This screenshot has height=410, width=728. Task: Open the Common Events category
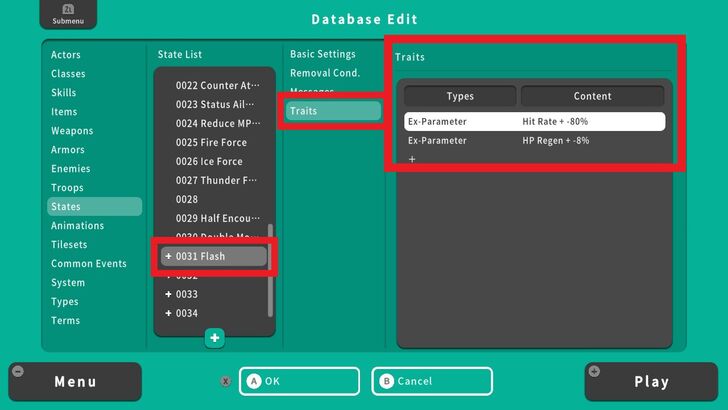click(x=88, y=264)
